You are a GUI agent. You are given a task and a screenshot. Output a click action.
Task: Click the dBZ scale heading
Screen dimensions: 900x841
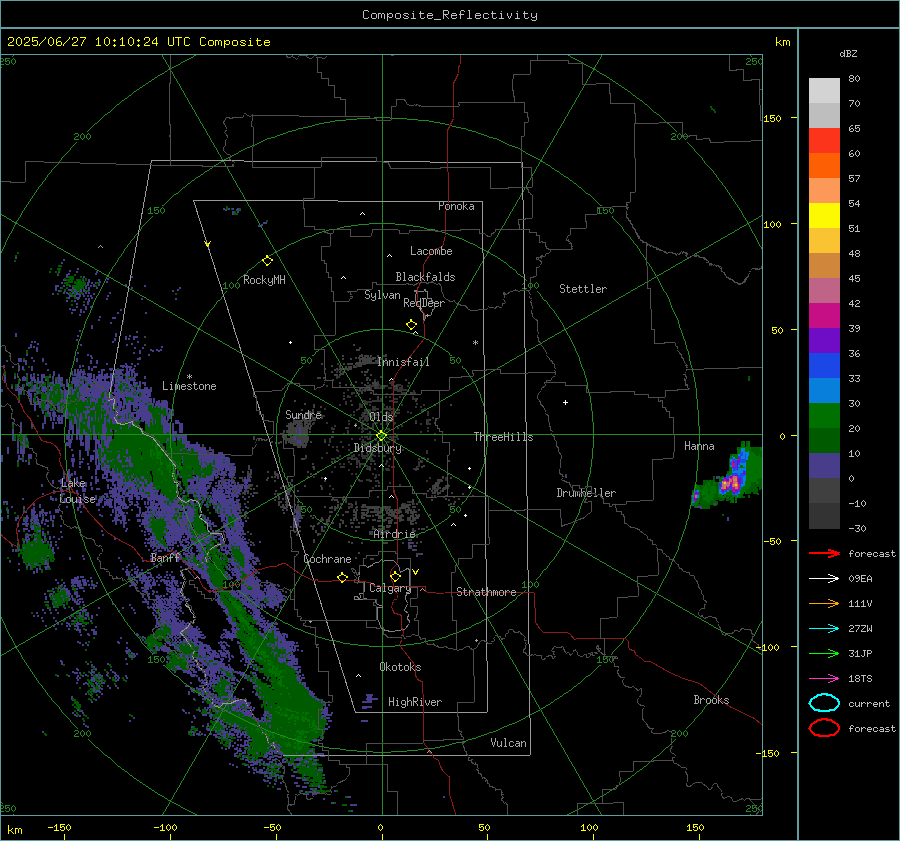tap(848, 53)
